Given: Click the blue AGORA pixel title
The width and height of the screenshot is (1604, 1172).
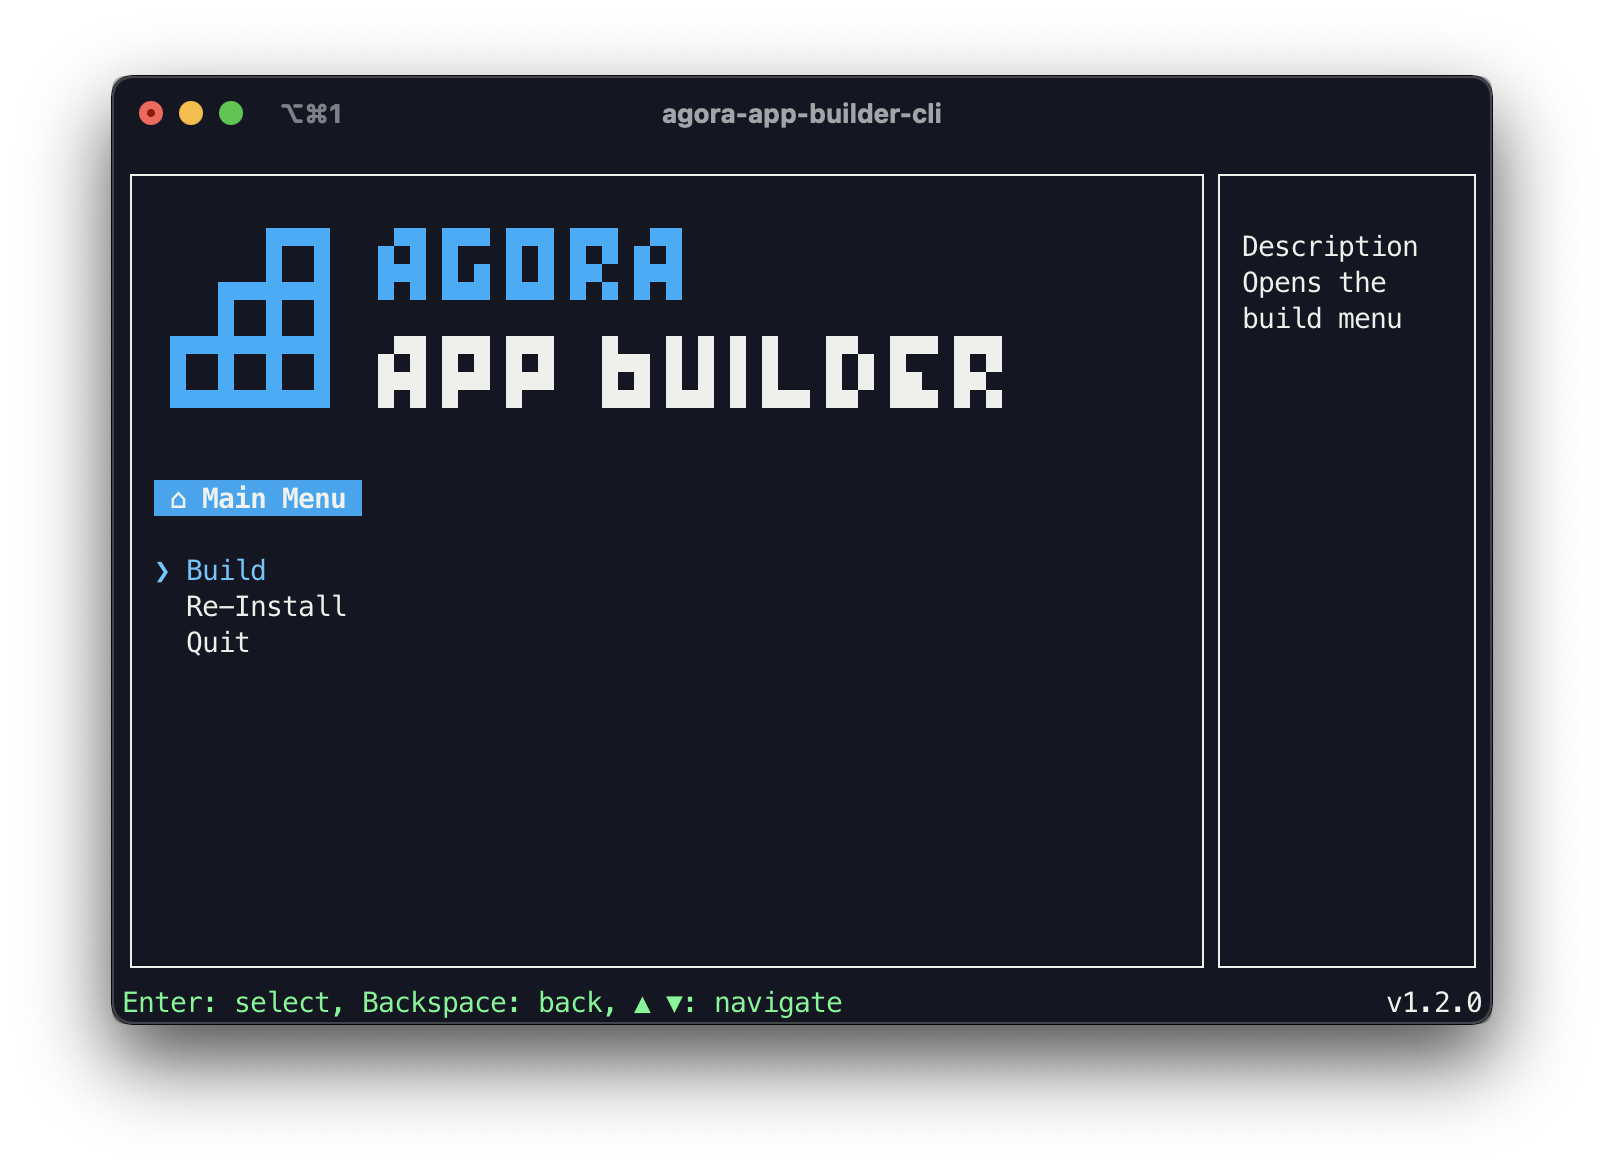Looking at the screenshot, I should [530, 264].
